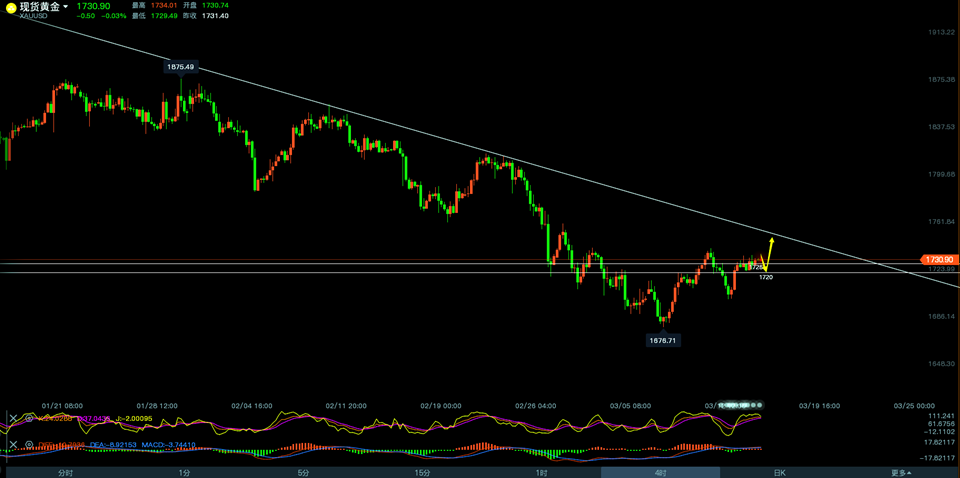The height and width of the screenshot is (478, 960).
Task: Switch to 日K daily candlestick tab
Action: [779, 472]
